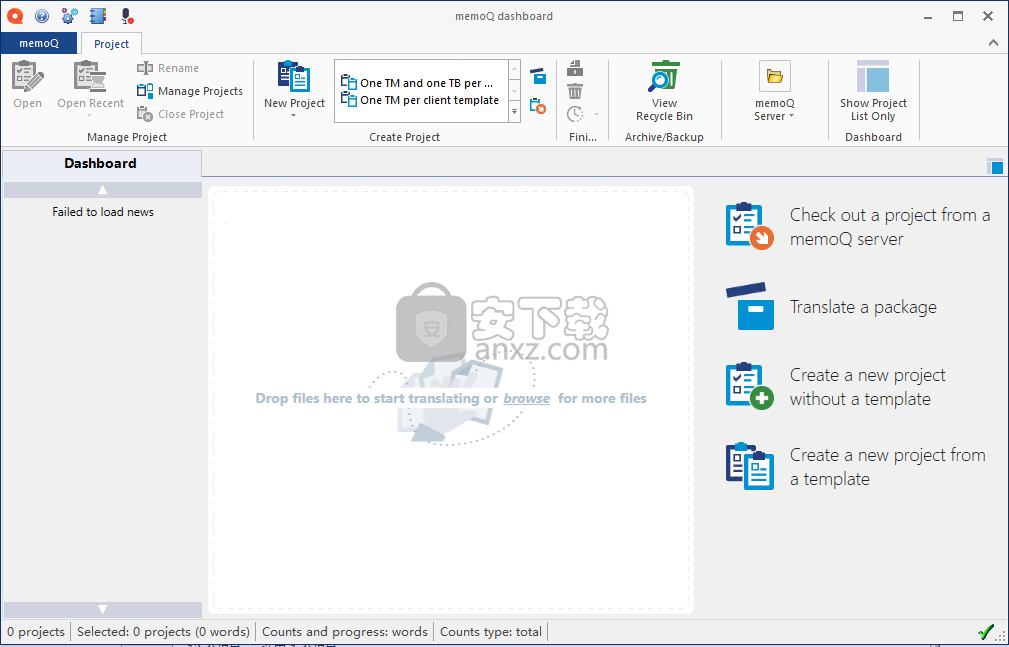
Task: Select the Dashboard tab
Action: pos(101,164)
